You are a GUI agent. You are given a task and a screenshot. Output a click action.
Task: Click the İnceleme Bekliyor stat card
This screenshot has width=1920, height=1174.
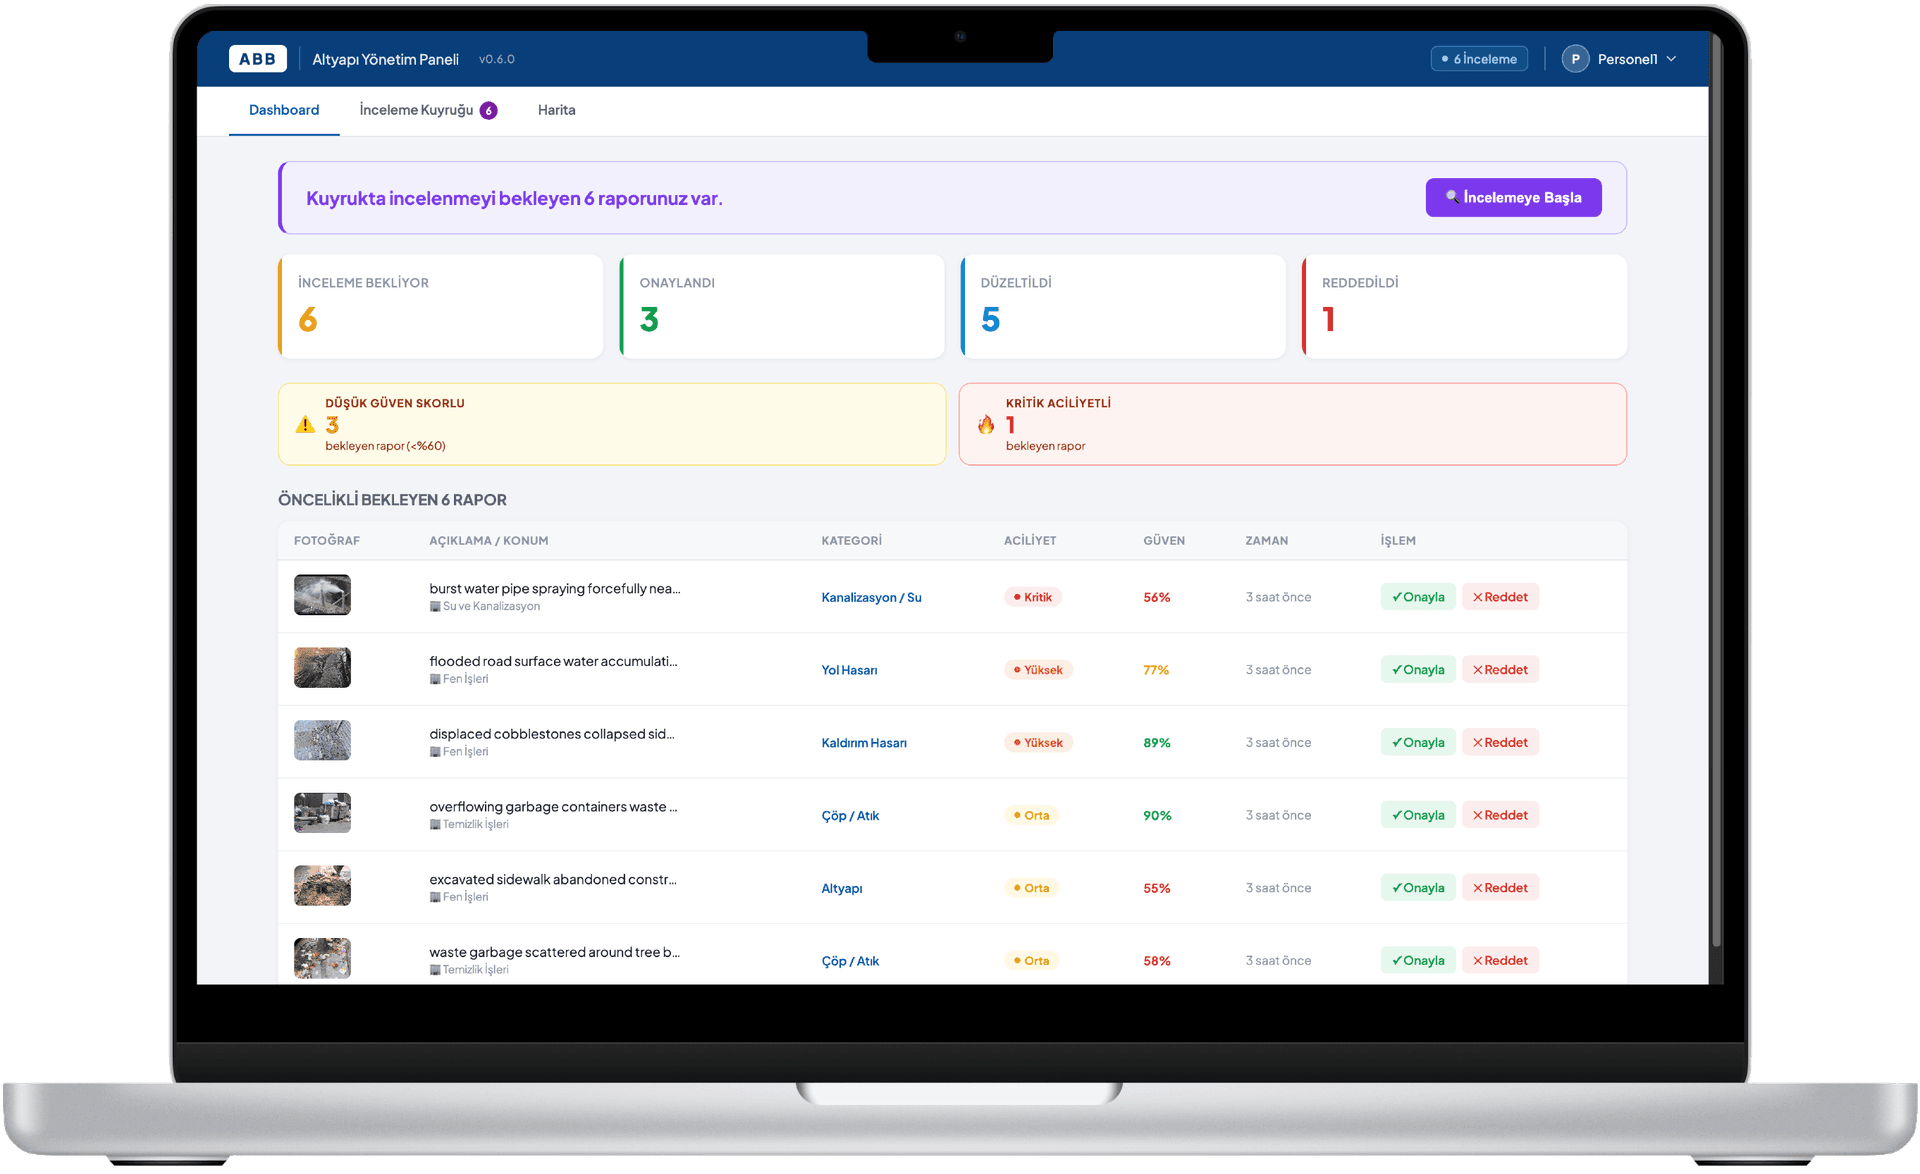(440, 306)
